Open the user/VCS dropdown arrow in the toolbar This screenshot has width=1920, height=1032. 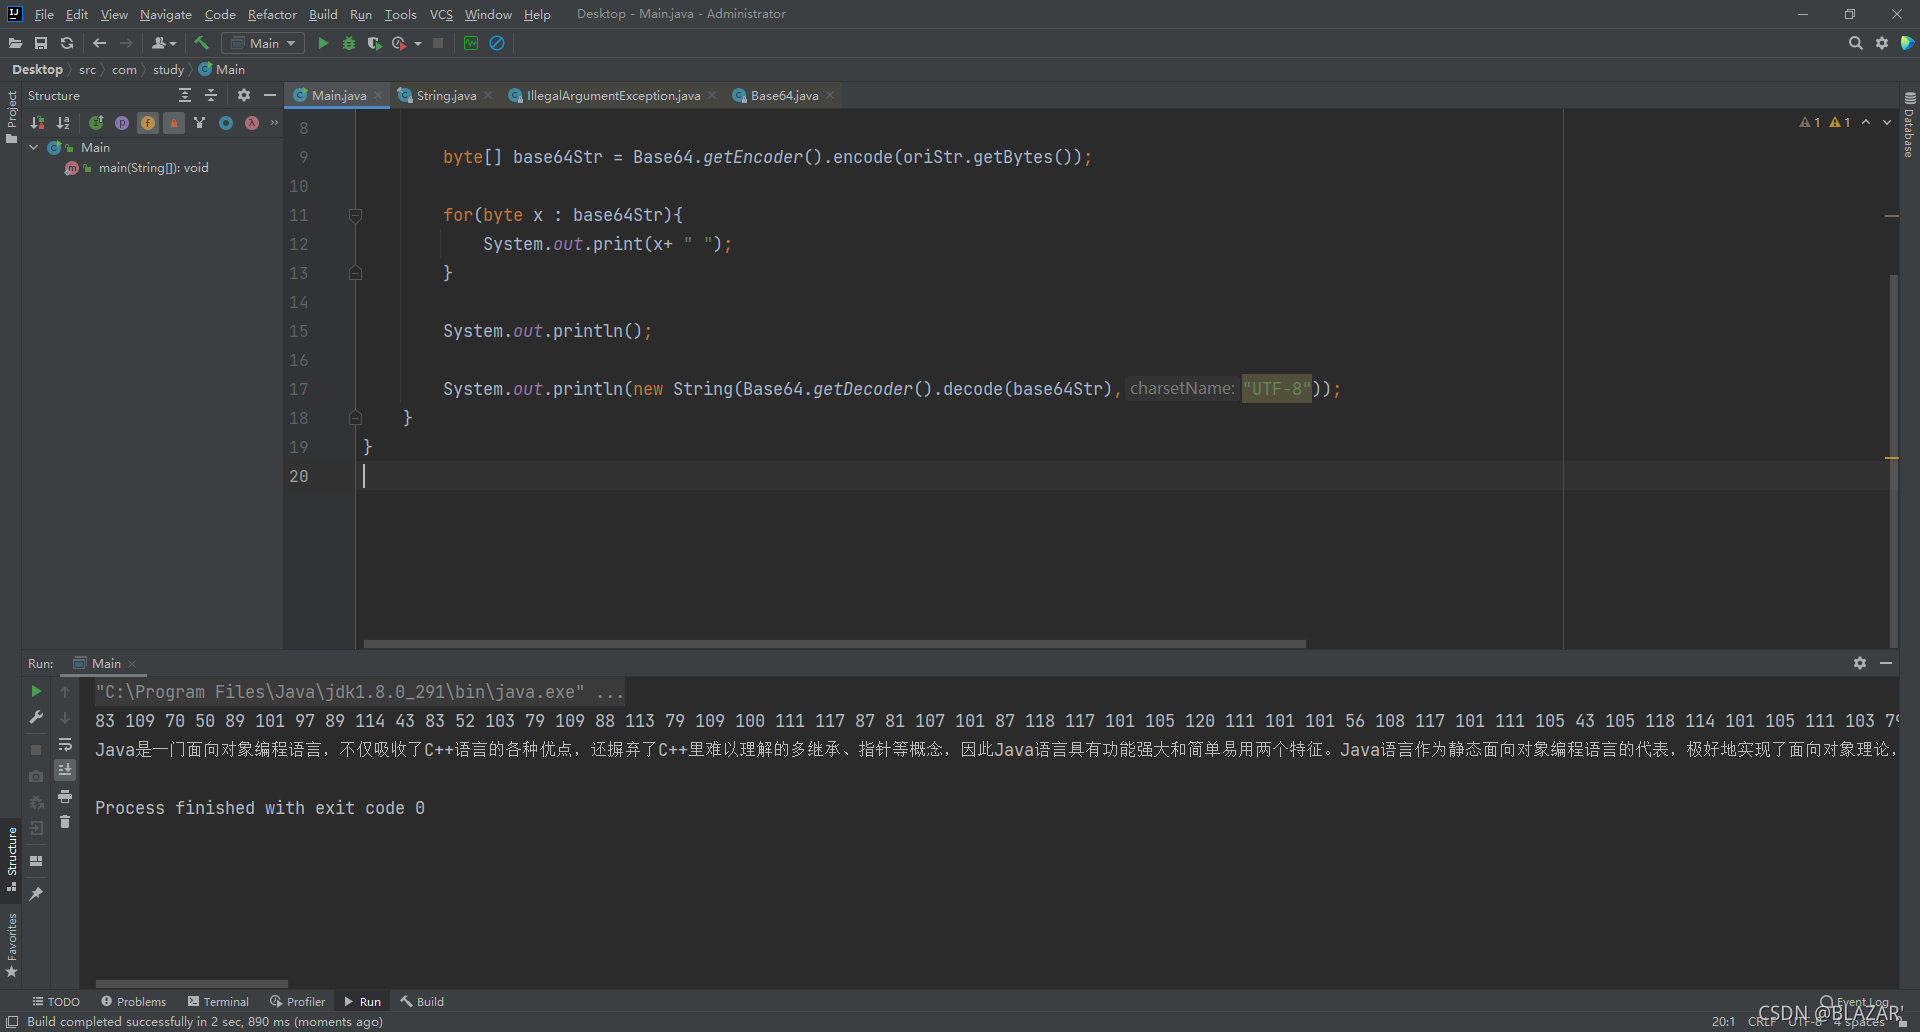(174, 43)
